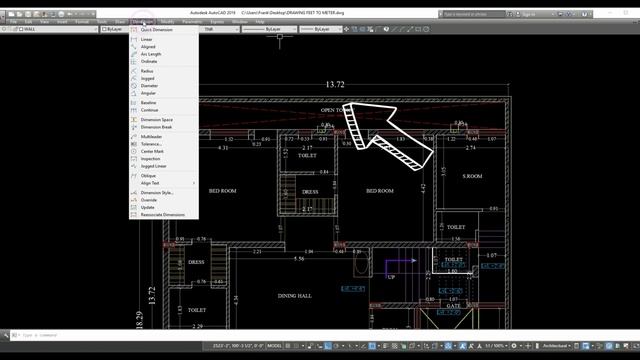
Task: Click the Open file icon in quick access
Action: coord(19,14)
